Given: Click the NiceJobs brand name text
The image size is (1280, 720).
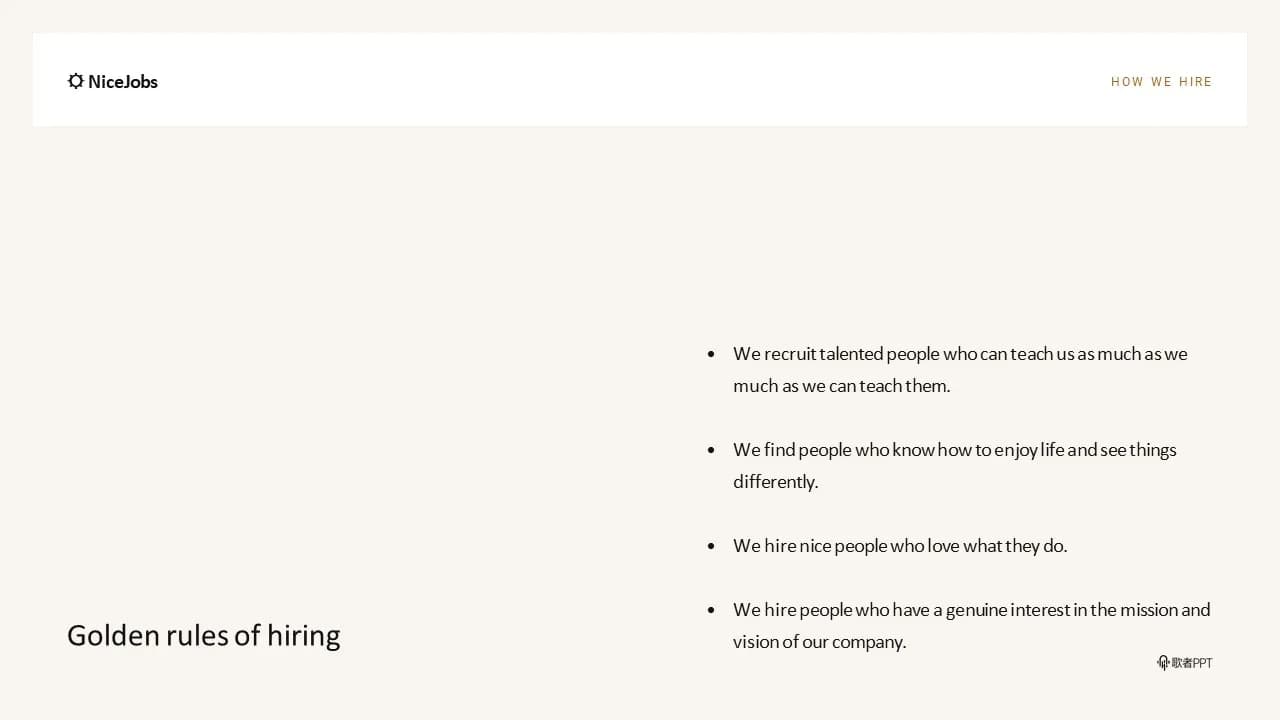Looking at the screenshot, I should tap(123, 82).
